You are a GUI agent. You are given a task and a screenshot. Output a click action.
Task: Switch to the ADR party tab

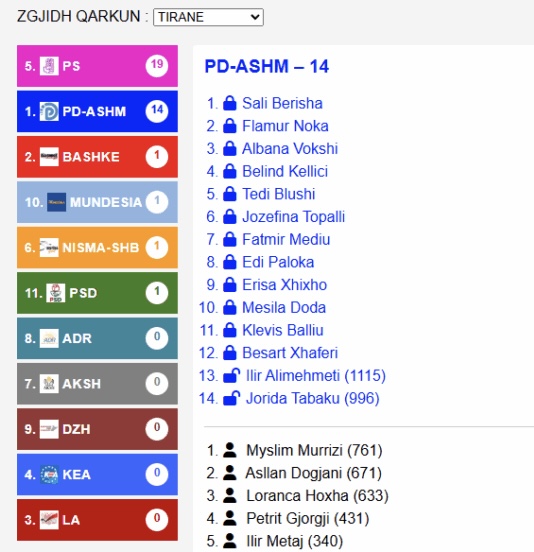pos(97,338)
